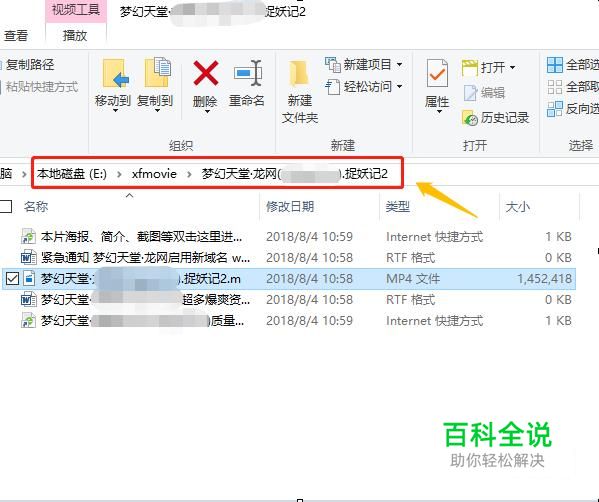Screen dimensions: 599x502
Task: Select the file ending 超多爆爽资...
Action: point(145,300)
